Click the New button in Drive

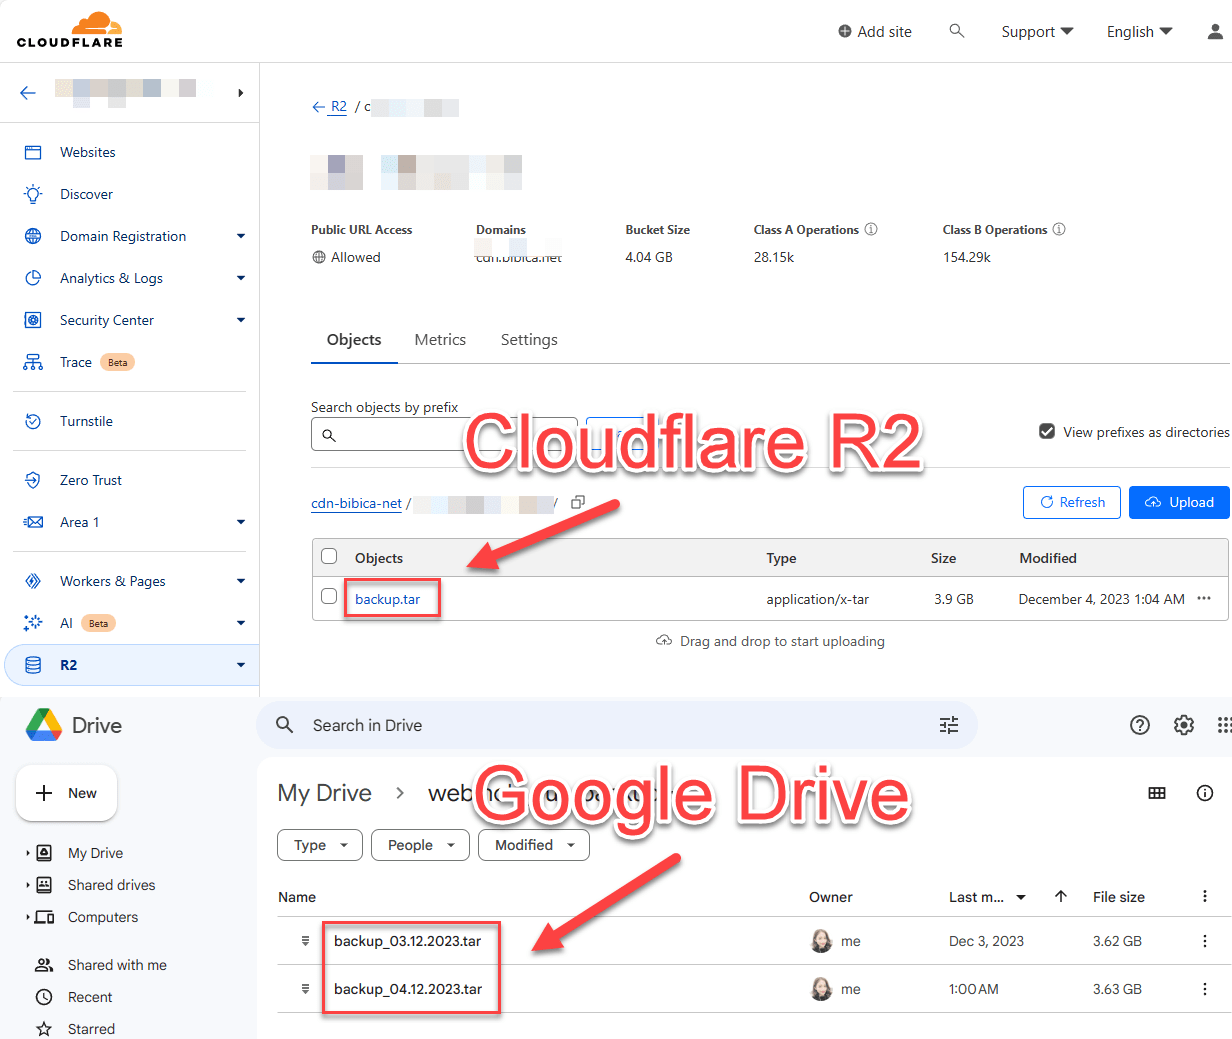(x=66, y=793)
